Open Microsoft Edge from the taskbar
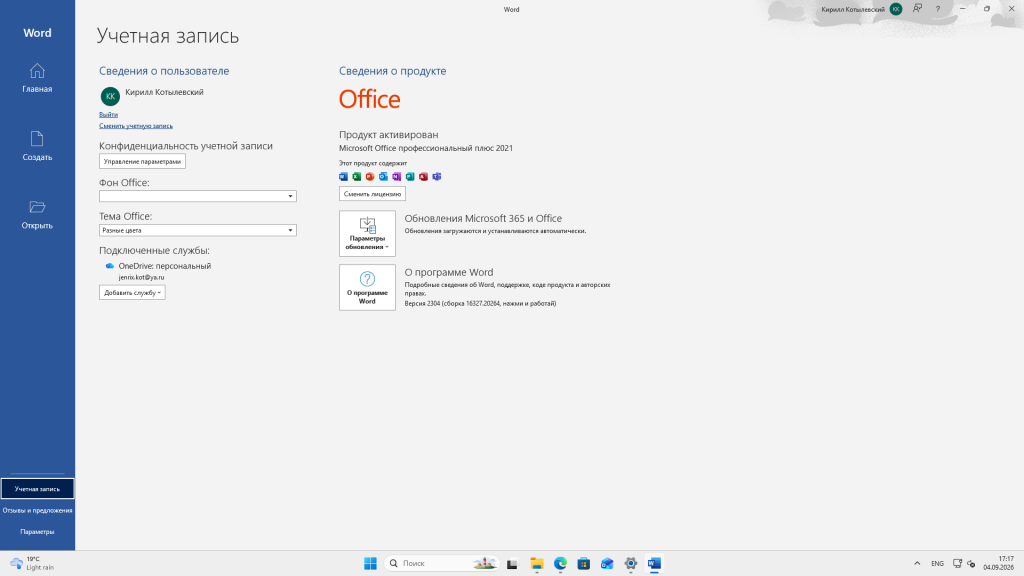This screenshot has height=576, width=1024. point(560,563)
